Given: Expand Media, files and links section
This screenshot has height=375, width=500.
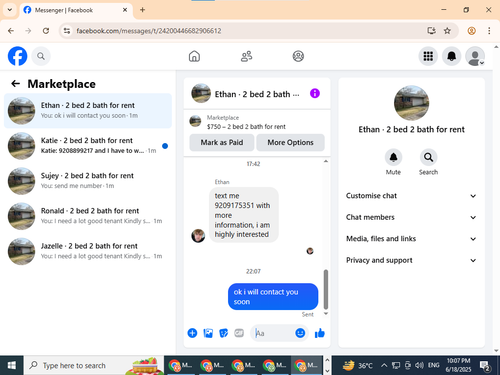Looking at the screenshot, I should [411, 239].
